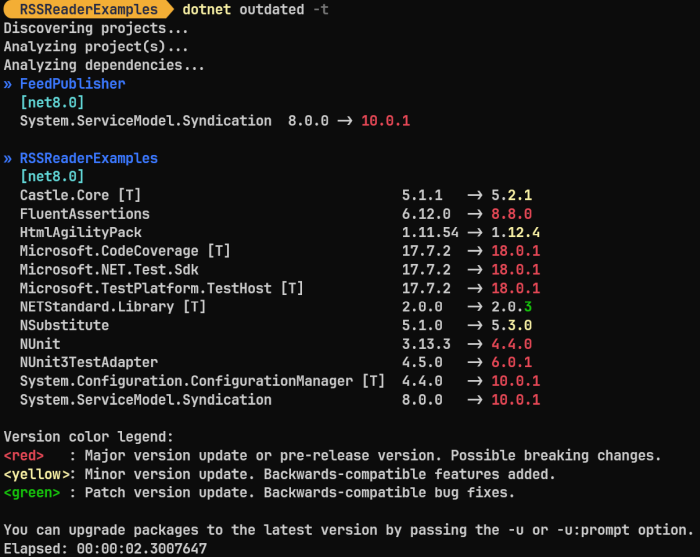
Task: Click NUnit latest version 4.4.0
Action: 512,344
